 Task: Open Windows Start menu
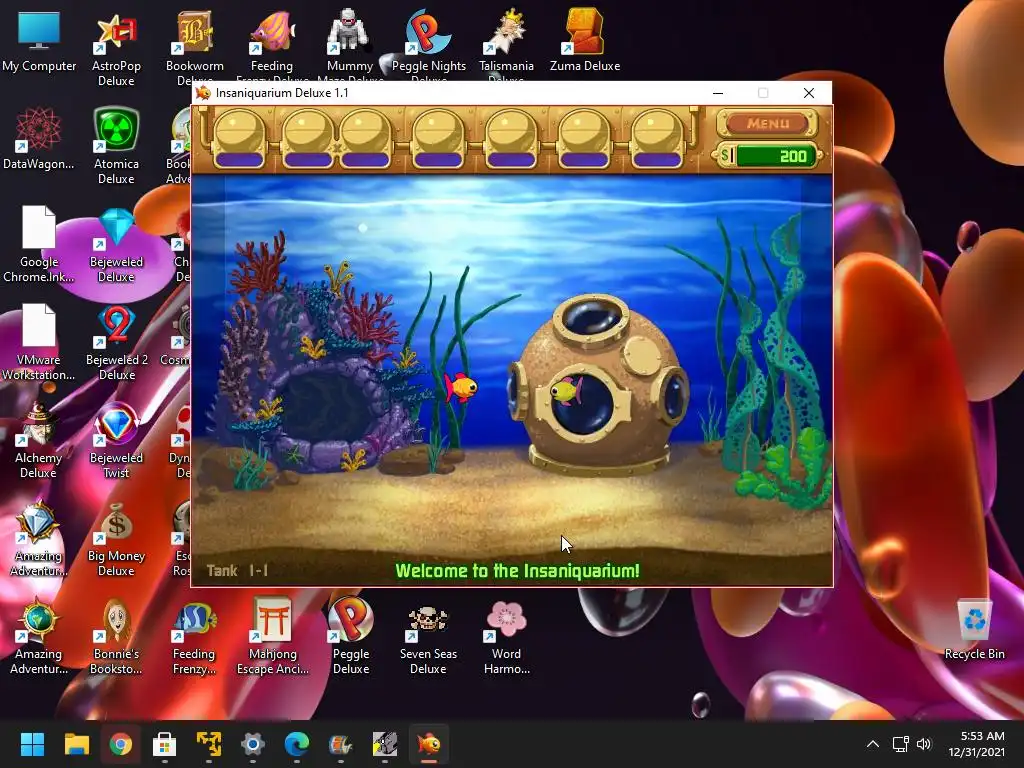(32, 744)
